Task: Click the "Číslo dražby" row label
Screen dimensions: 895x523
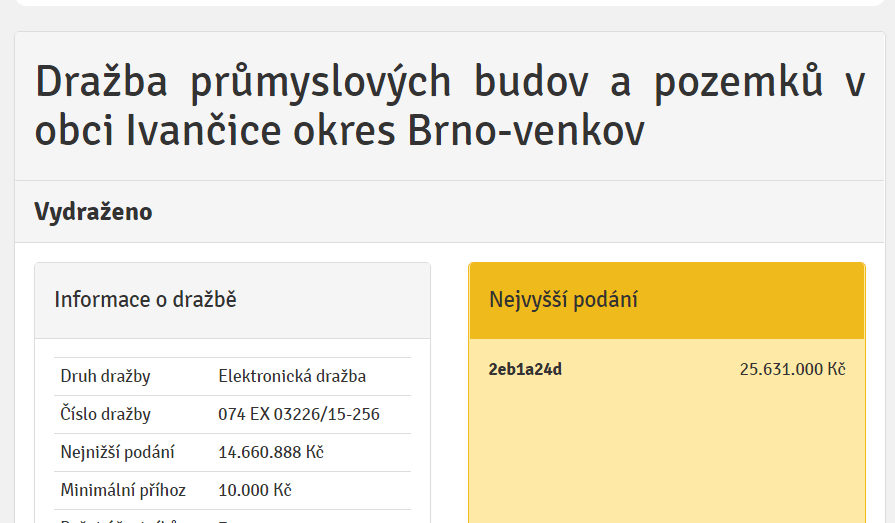Action: pos(106,414)
